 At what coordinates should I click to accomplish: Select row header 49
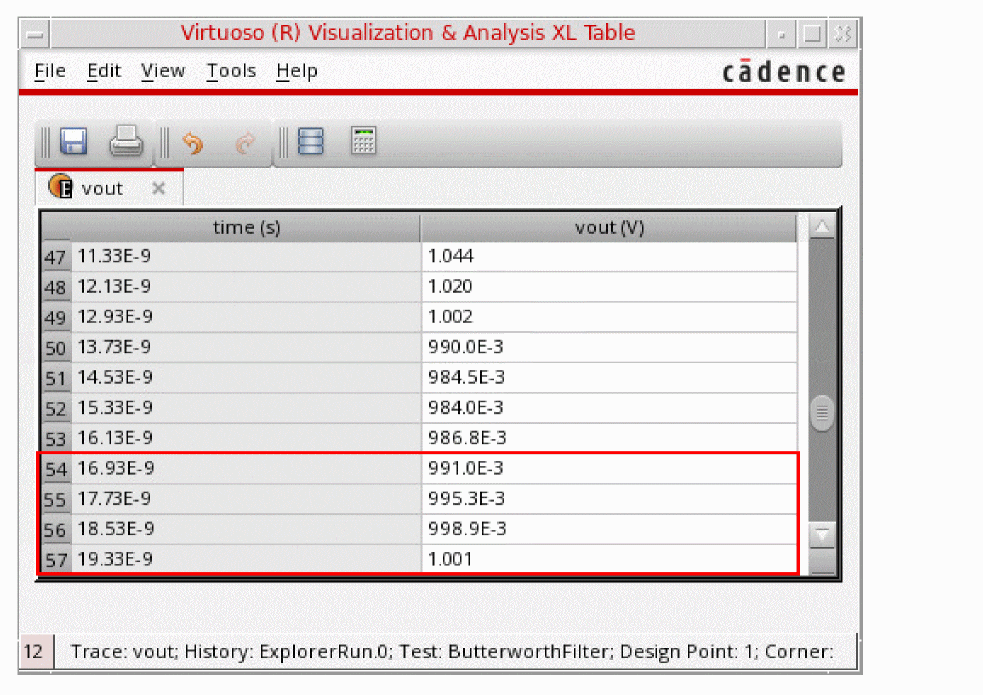[56, 317]
